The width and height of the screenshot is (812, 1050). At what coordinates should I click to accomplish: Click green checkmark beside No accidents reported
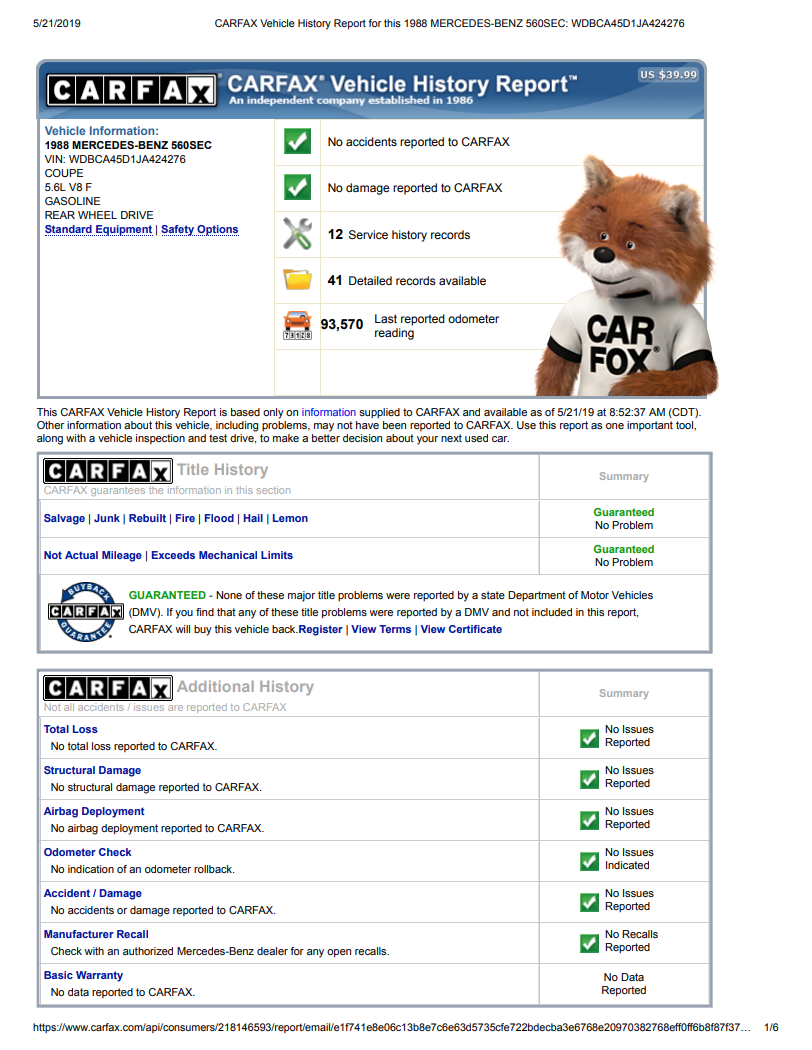tap(297, 141)
